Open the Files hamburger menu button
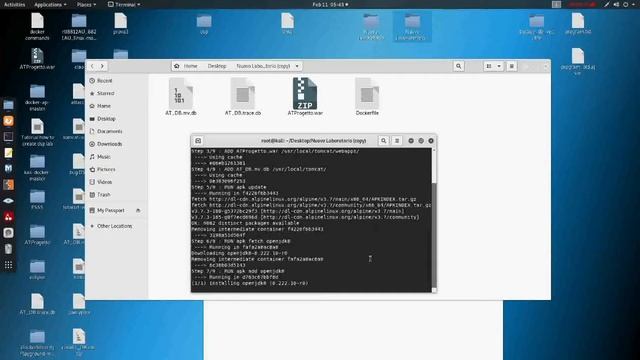 [511, 66]
